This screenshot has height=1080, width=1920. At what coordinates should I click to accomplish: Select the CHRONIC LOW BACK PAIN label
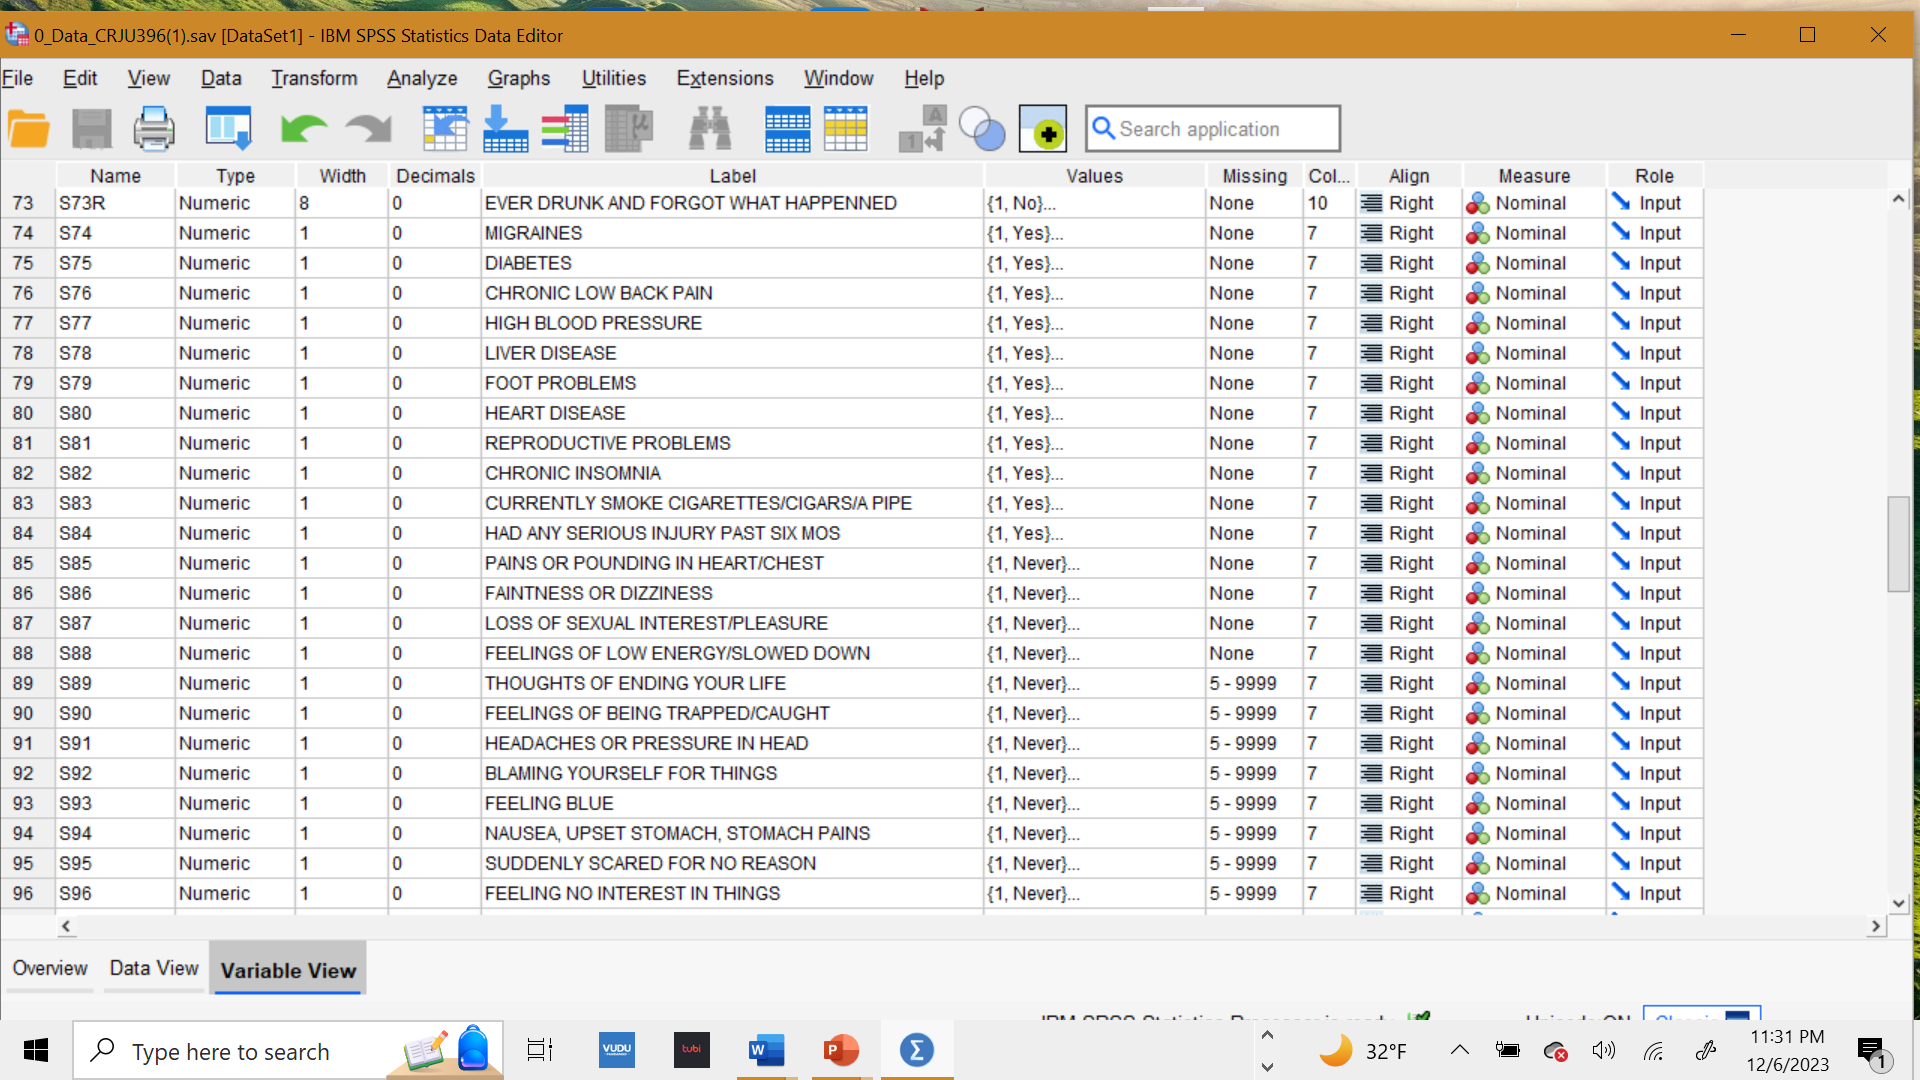coord(732,293)
